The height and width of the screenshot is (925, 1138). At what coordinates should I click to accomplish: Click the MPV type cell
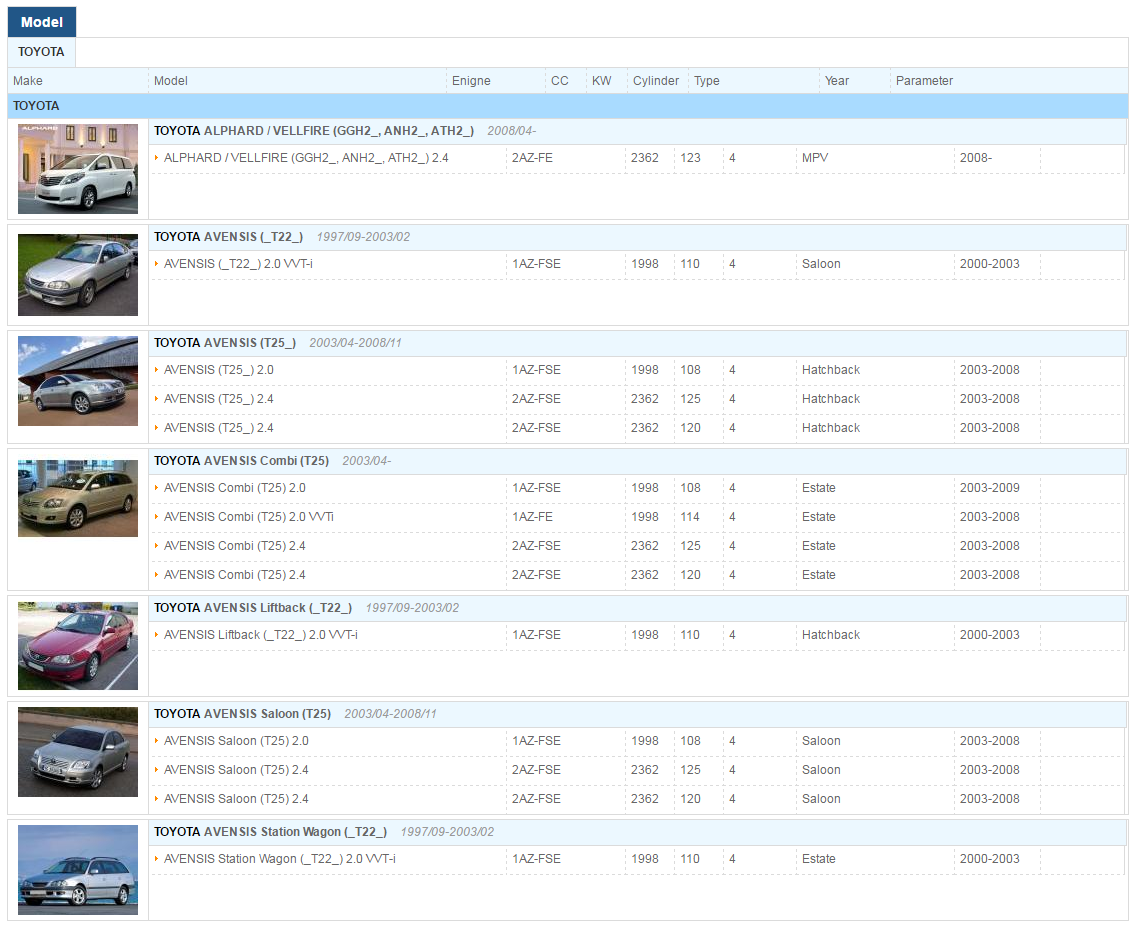click(x=814, y=158)
